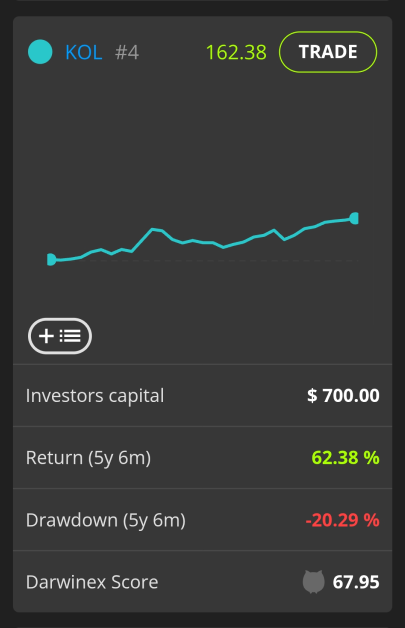Add KOL to a list

(x=60, y=336)
